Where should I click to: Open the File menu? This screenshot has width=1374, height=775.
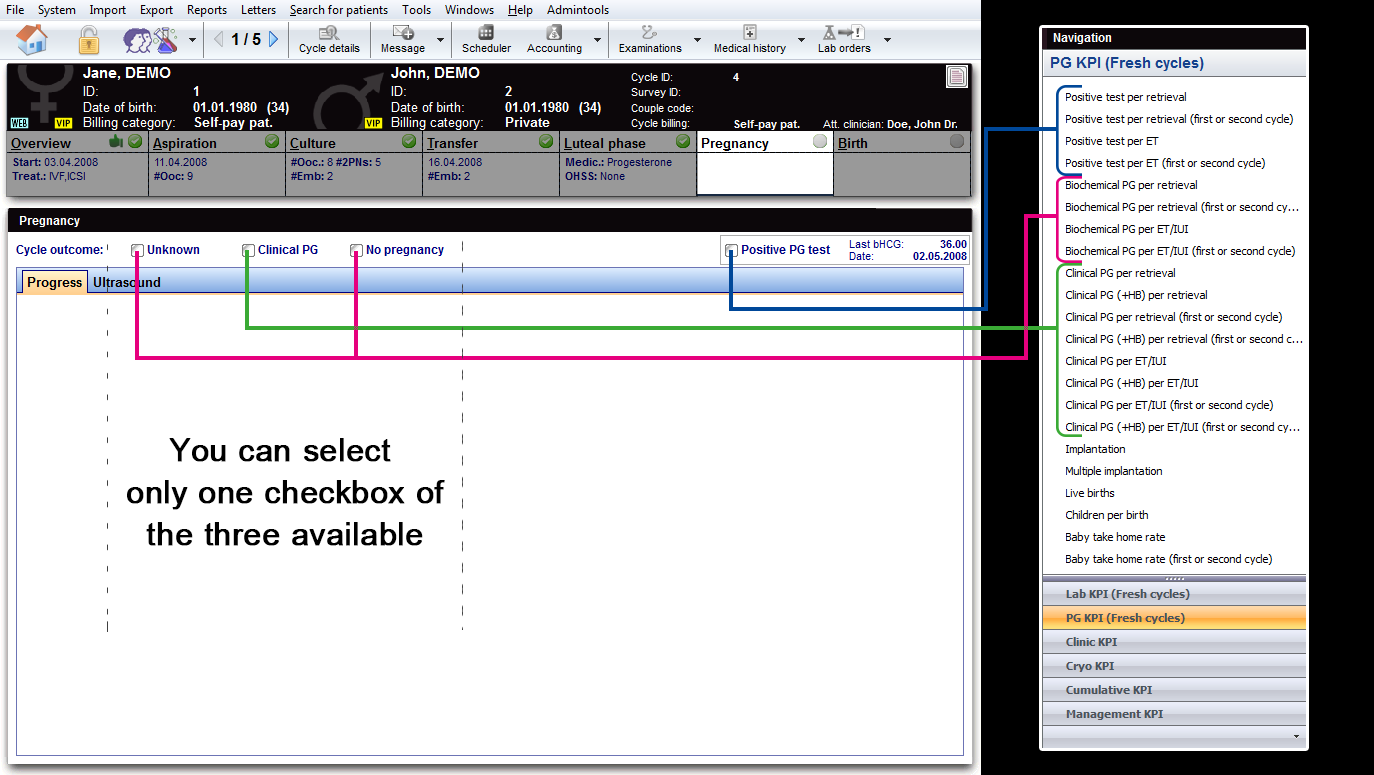[15, 10]
